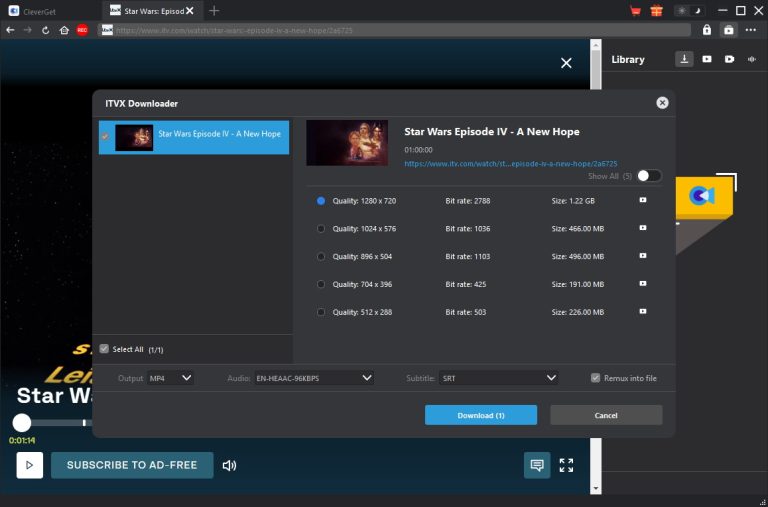Viewport: 768px width, 507px height.
Task: Open the Library downloading tab icon
Action: pos(684,59)
